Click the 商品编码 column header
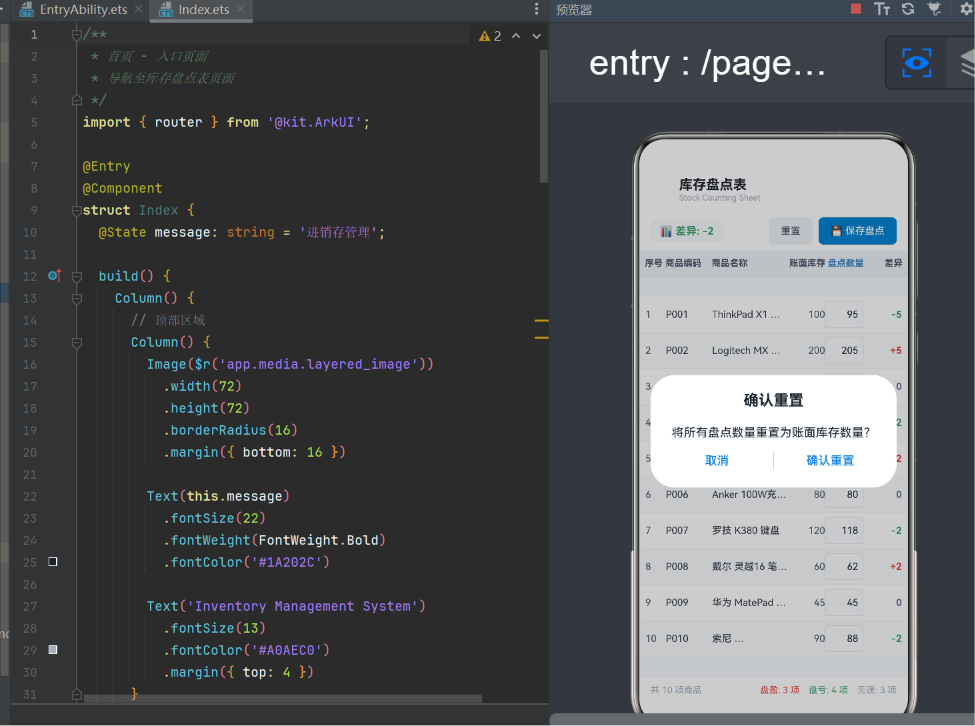The width and height of the screenshot is (975, 726). tap(683, 263)
